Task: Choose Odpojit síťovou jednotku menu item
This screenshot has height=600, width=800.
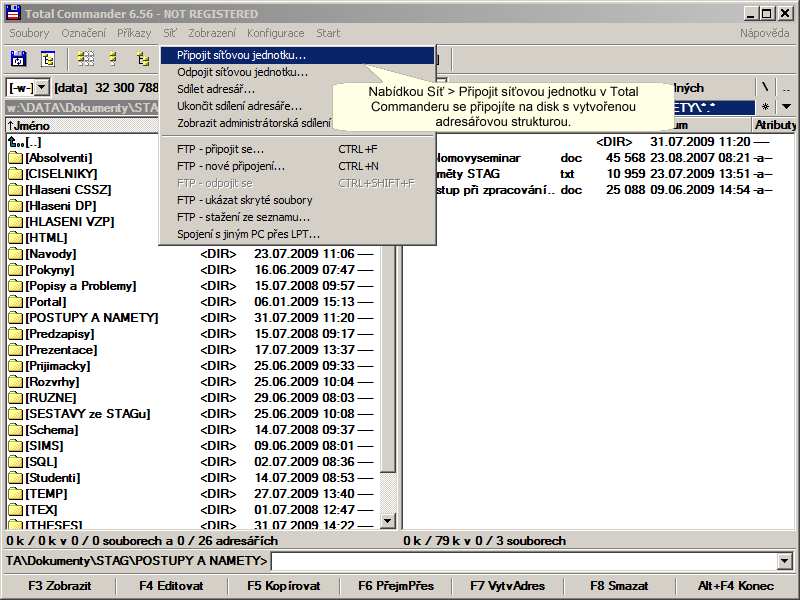Action: tap(297, 72)
